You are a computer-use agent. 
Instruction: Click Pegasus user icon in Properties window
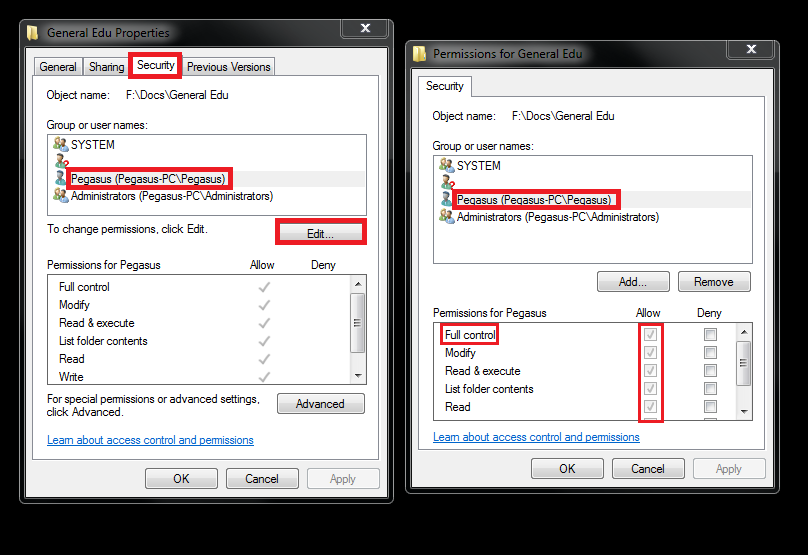(x=60, y=178)
